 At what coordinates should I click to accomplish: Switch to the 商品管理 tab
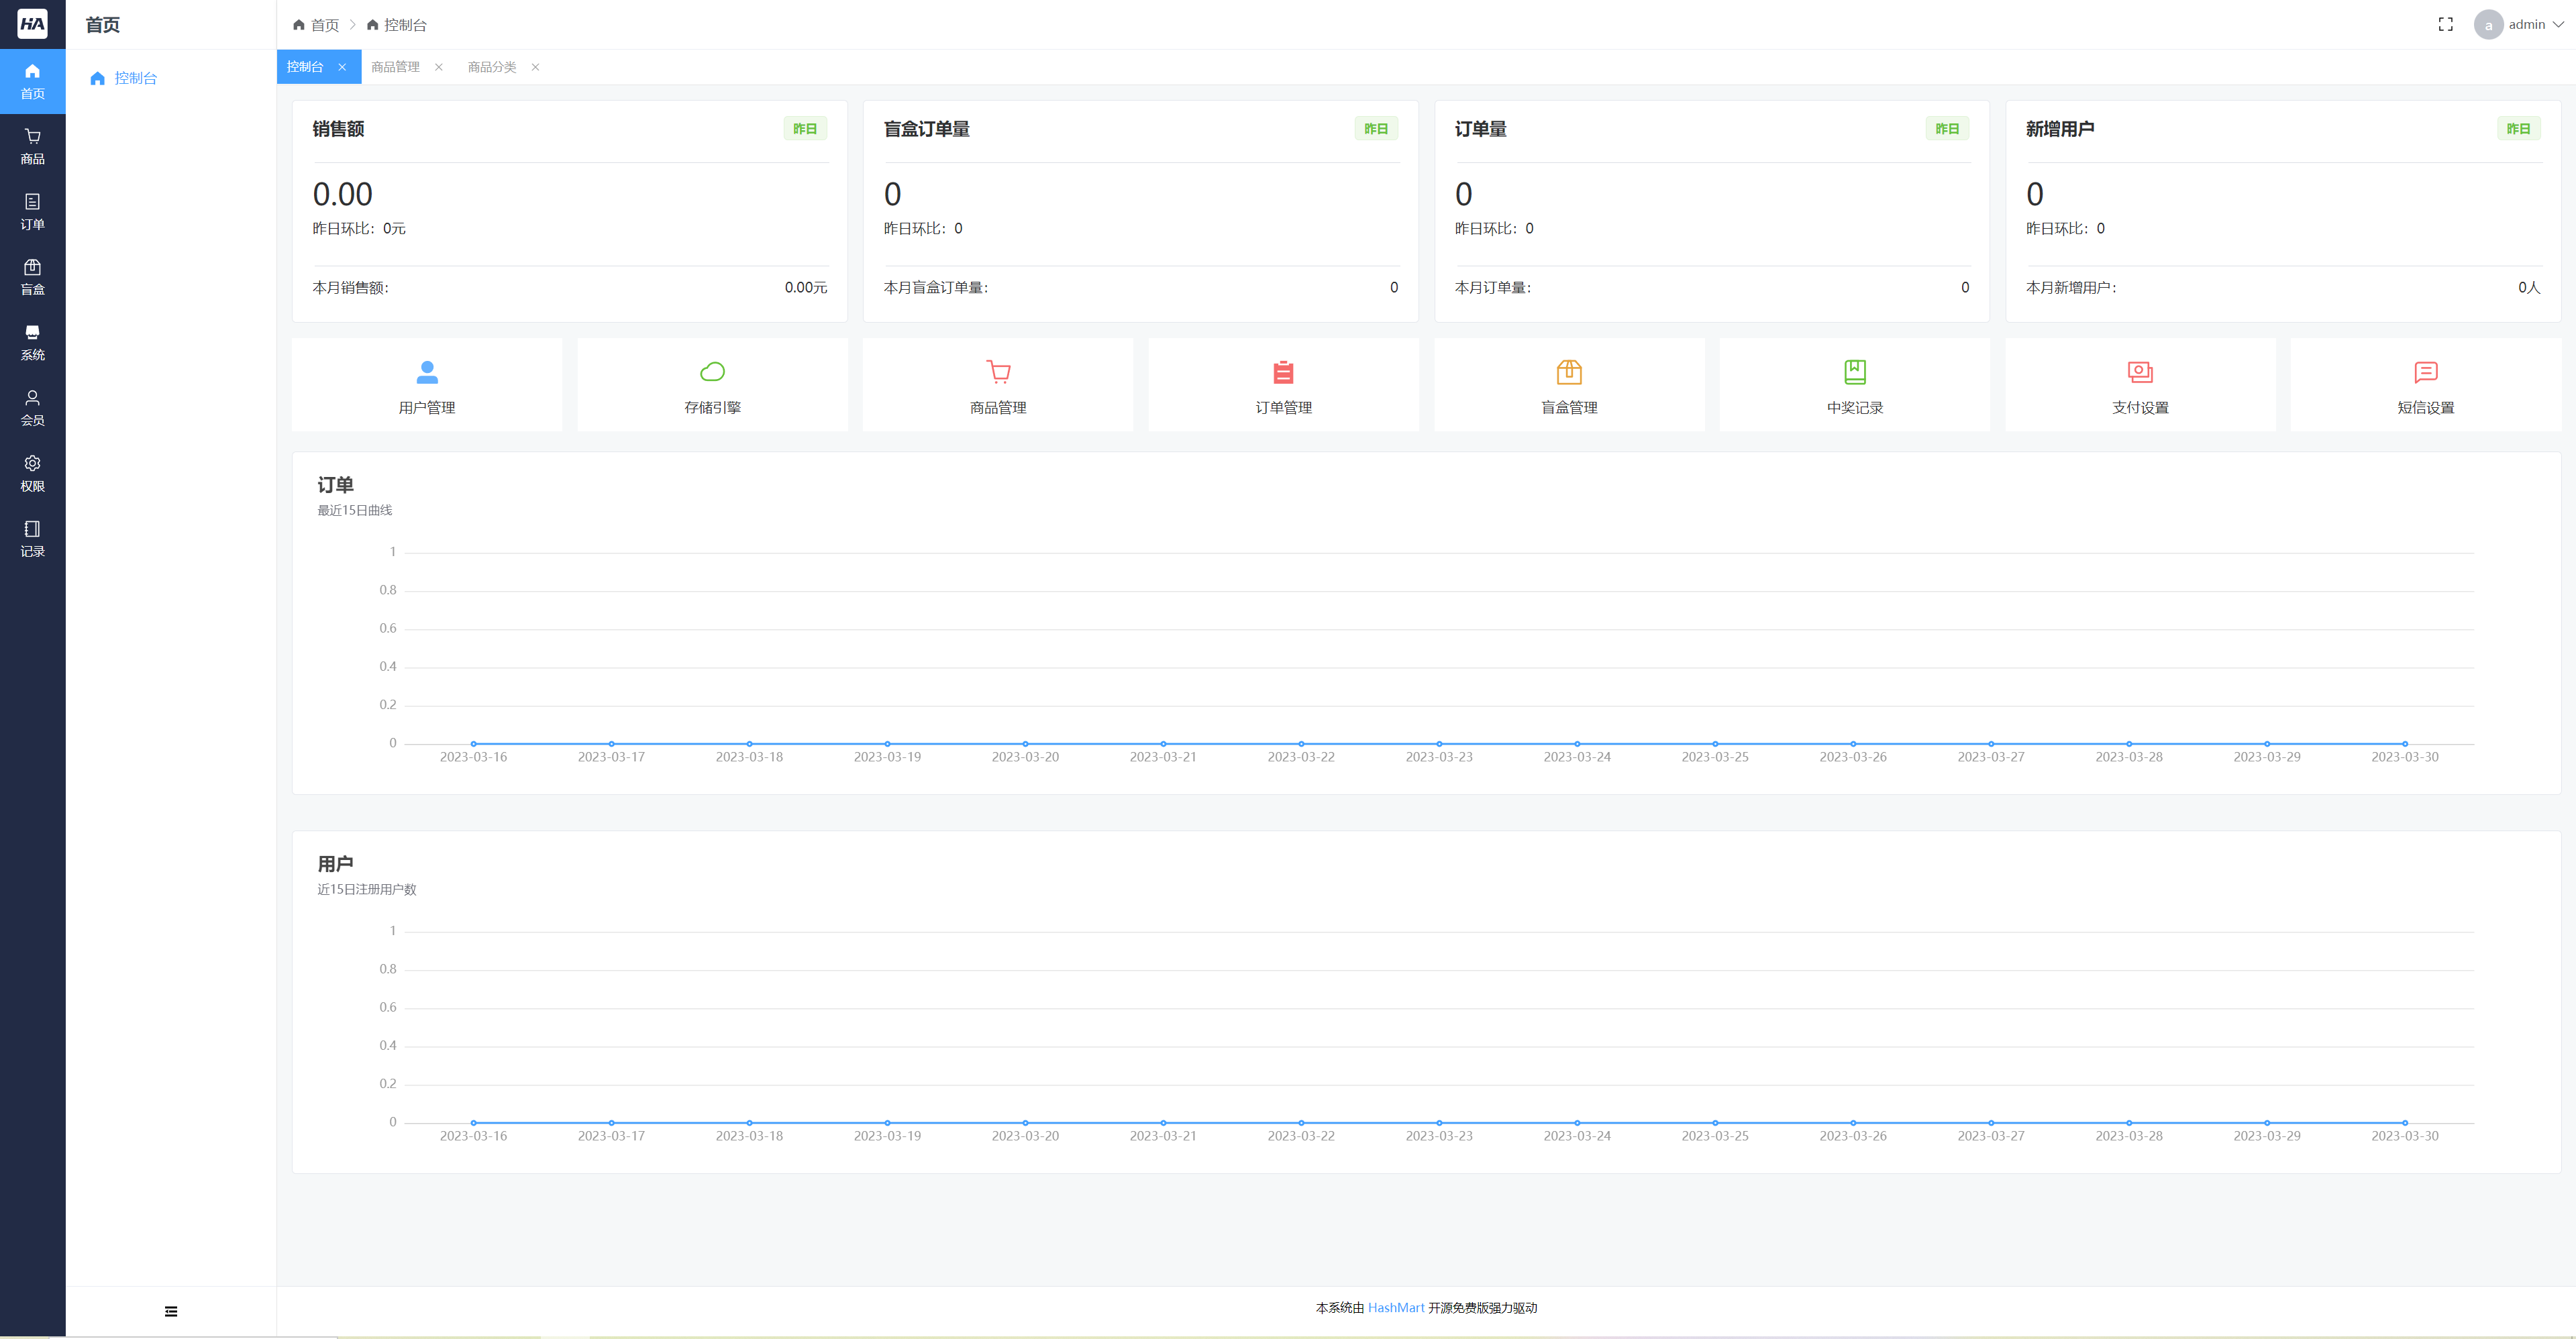395,67
